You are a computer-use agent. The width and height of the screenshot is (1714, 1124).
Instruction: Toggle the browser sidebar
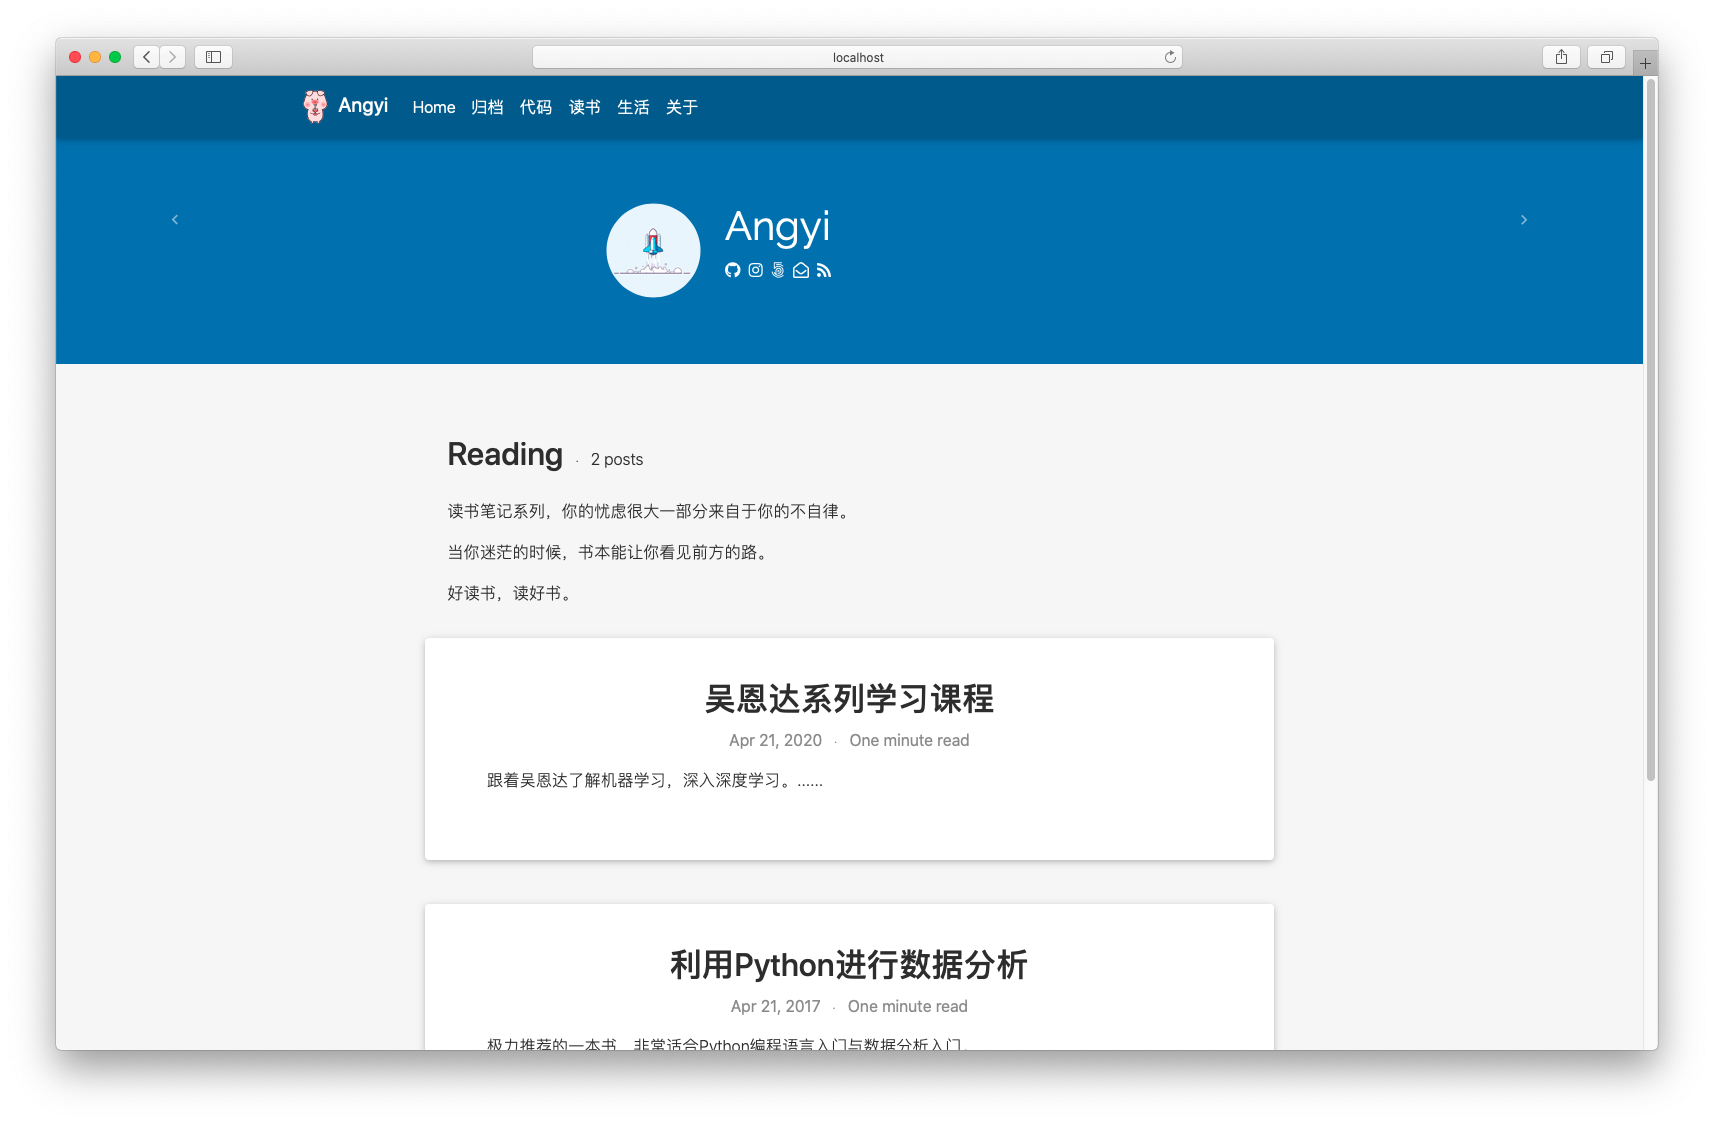tap(212, 57)
